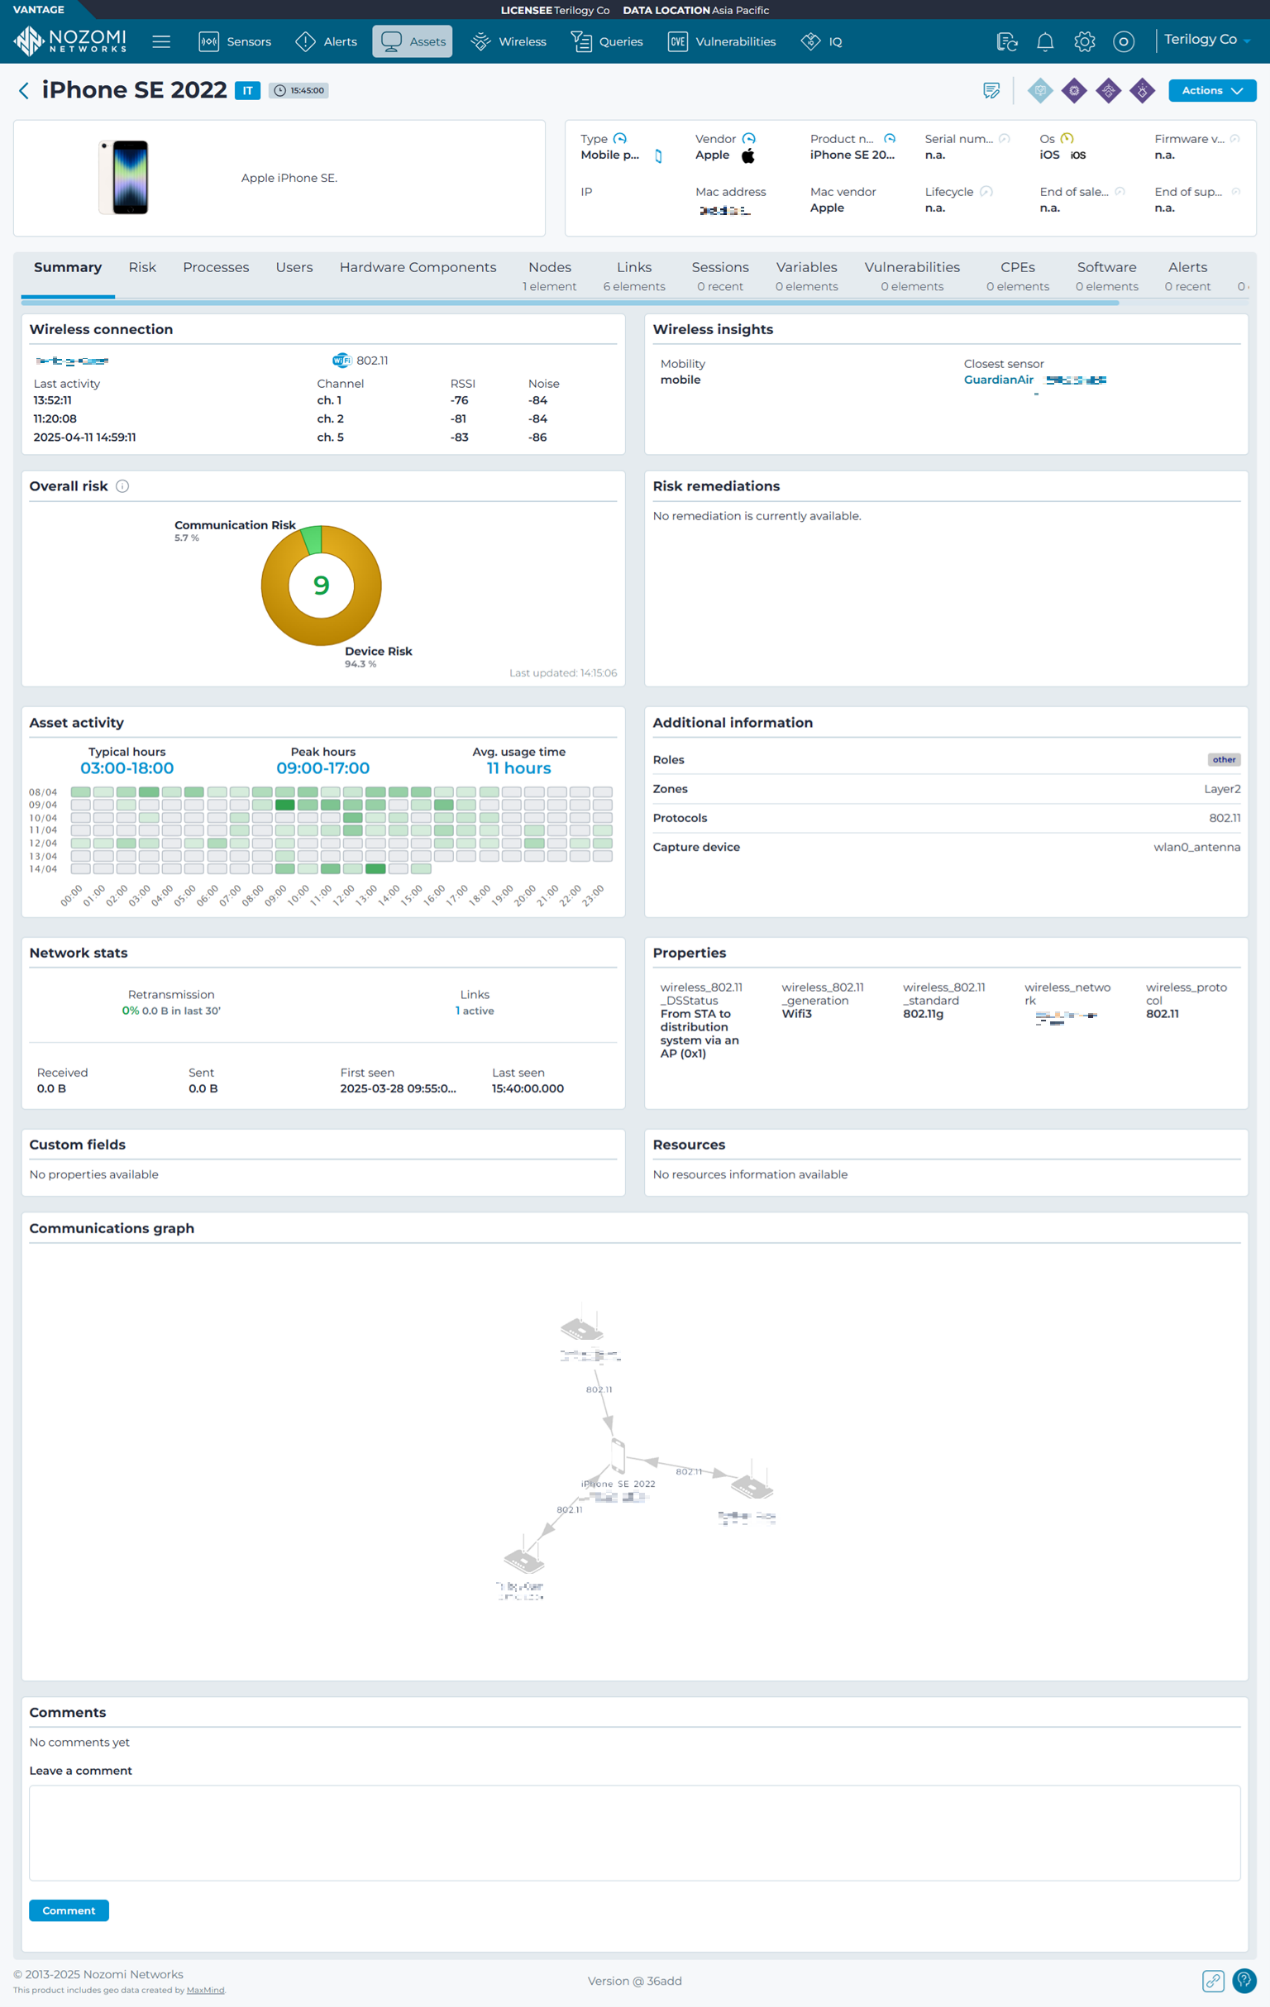Open the help question mark icon

click(x=1245, y=1980)
